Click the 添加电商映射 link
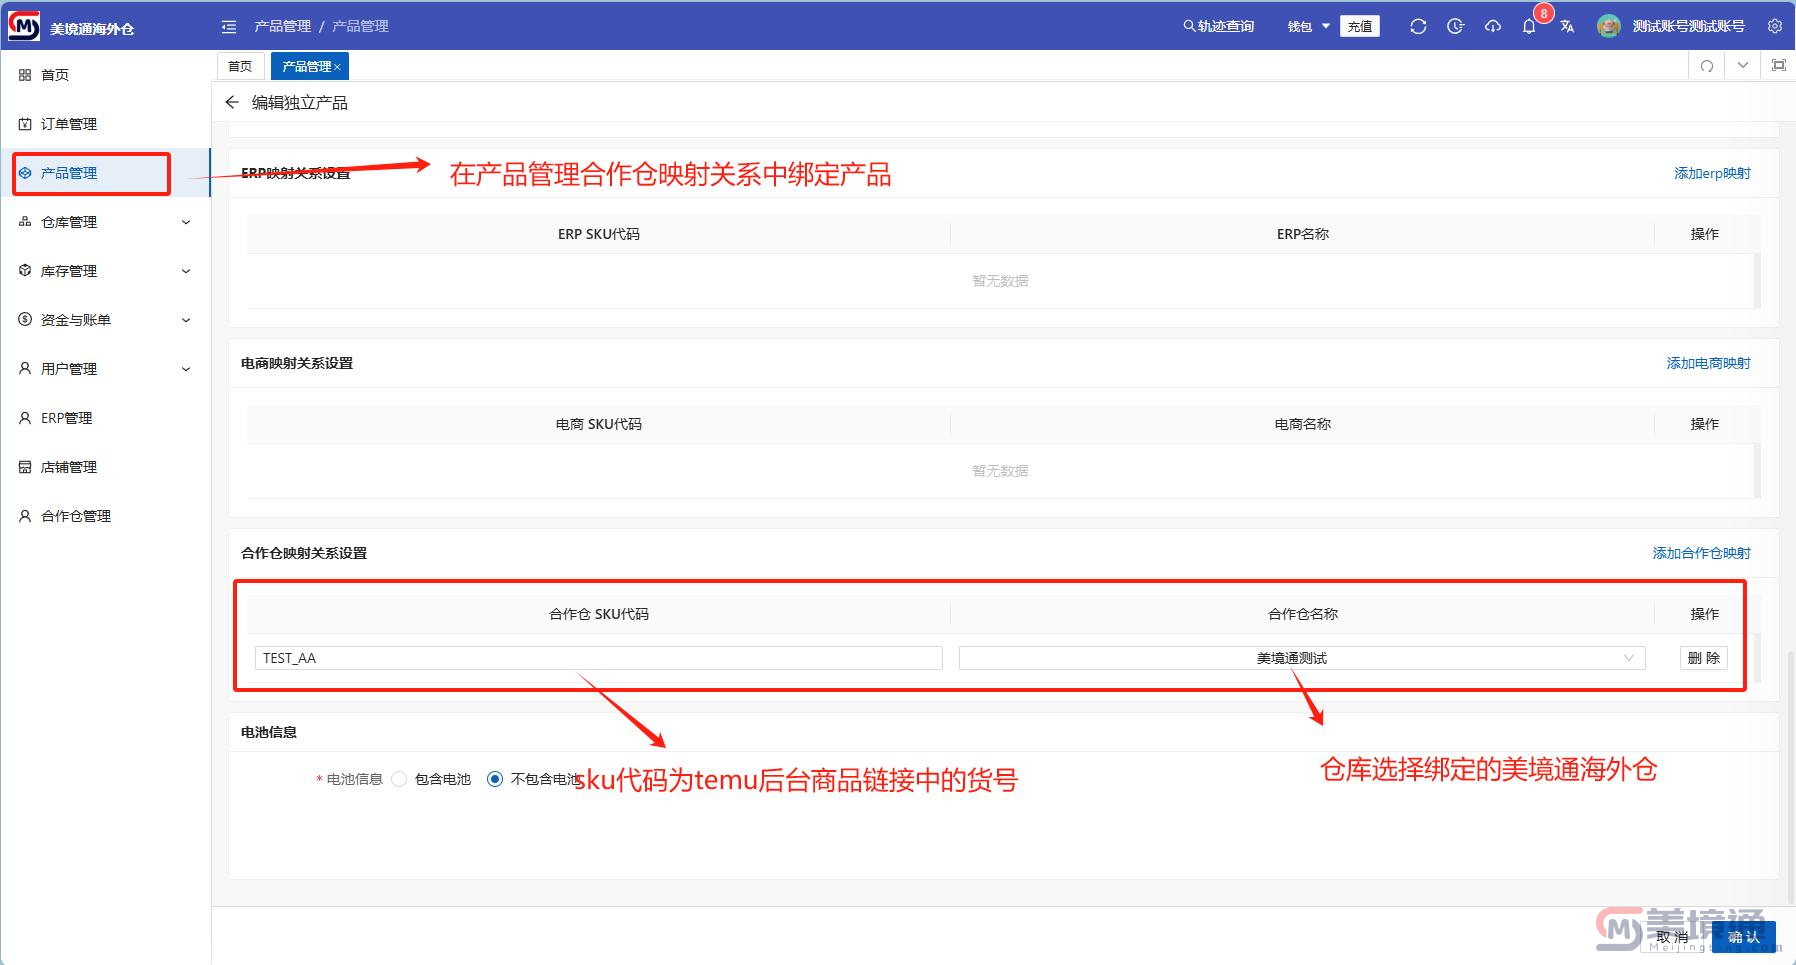 [x=1708, y=363]
